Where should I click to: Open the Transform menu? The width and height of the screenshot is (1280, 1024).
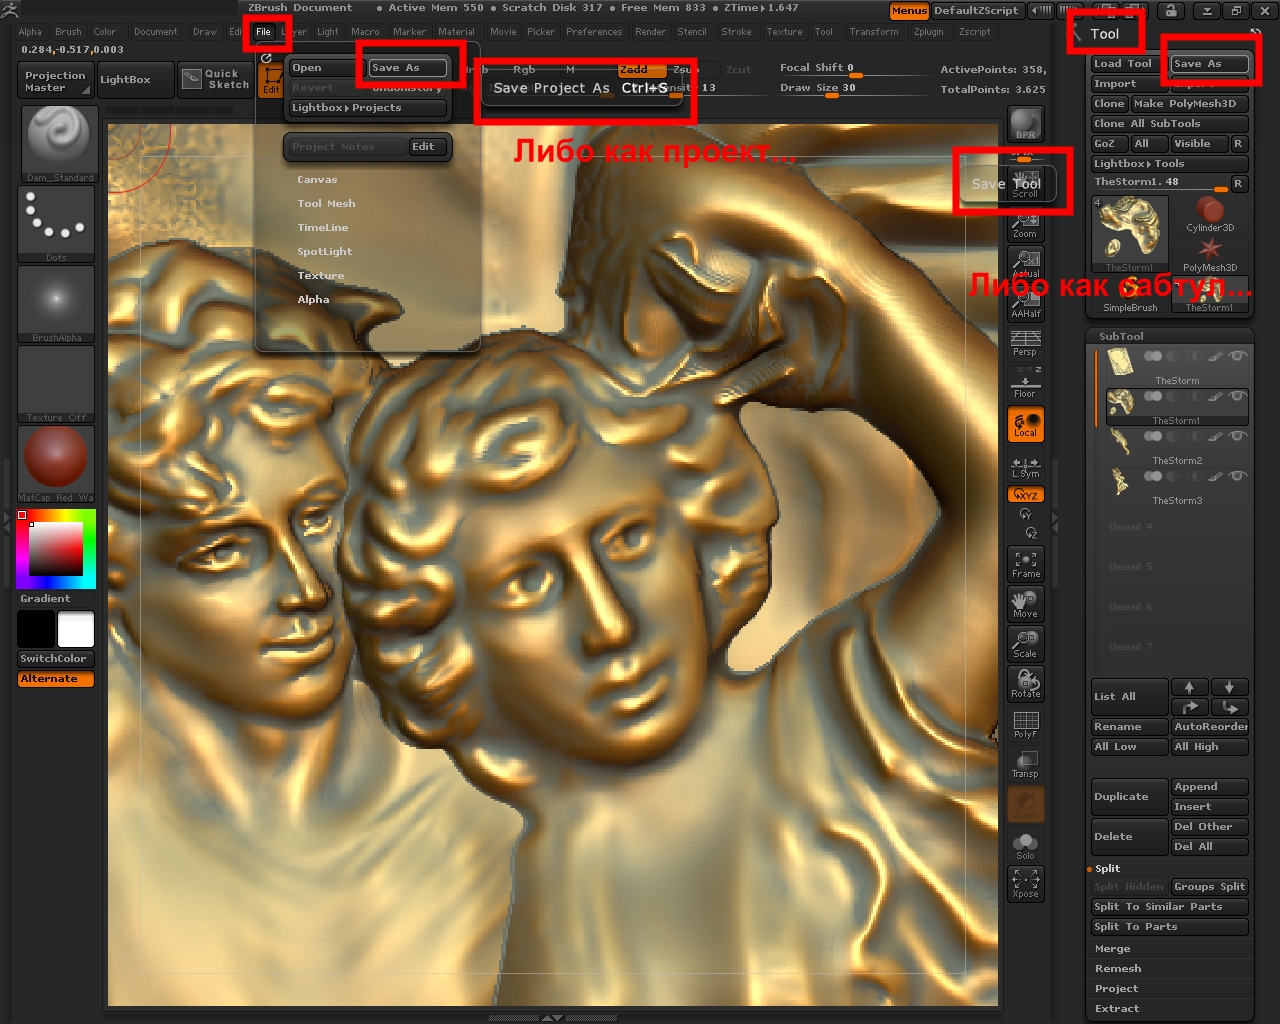pyautogui.click(x=874, y=32)
